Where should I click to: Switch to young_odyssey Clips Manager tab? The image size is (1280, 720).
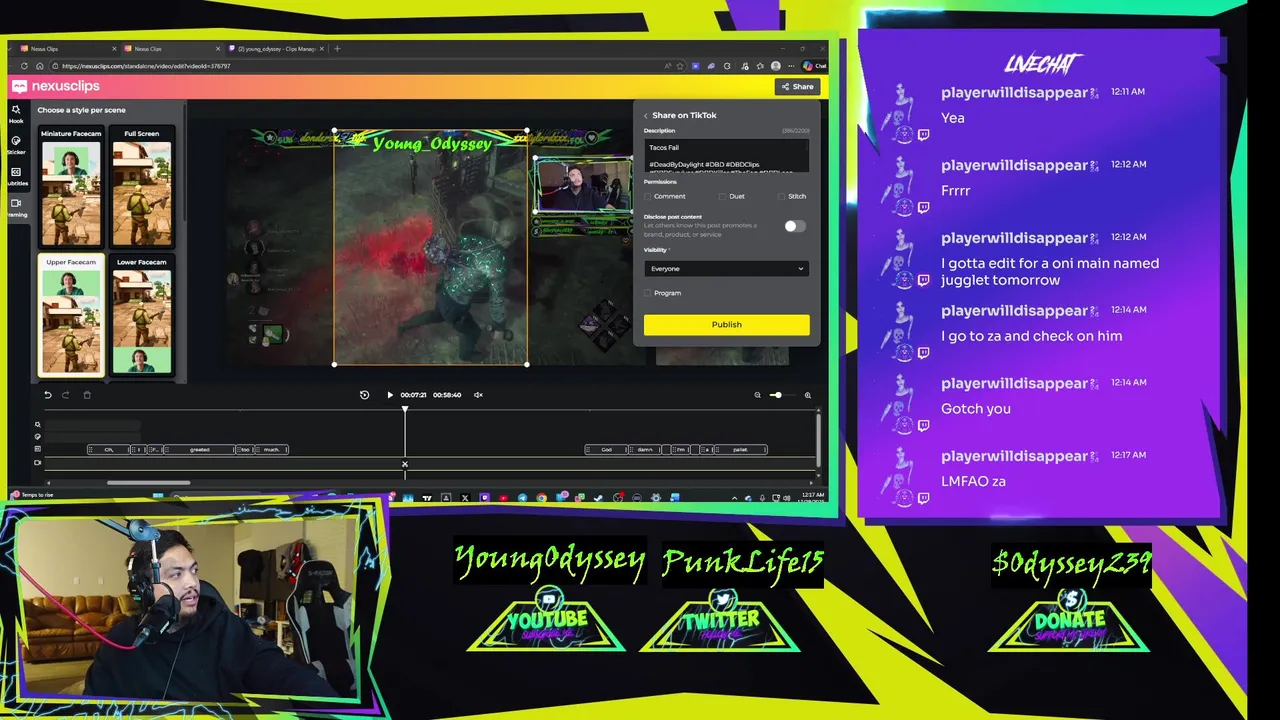coord(276,48)
